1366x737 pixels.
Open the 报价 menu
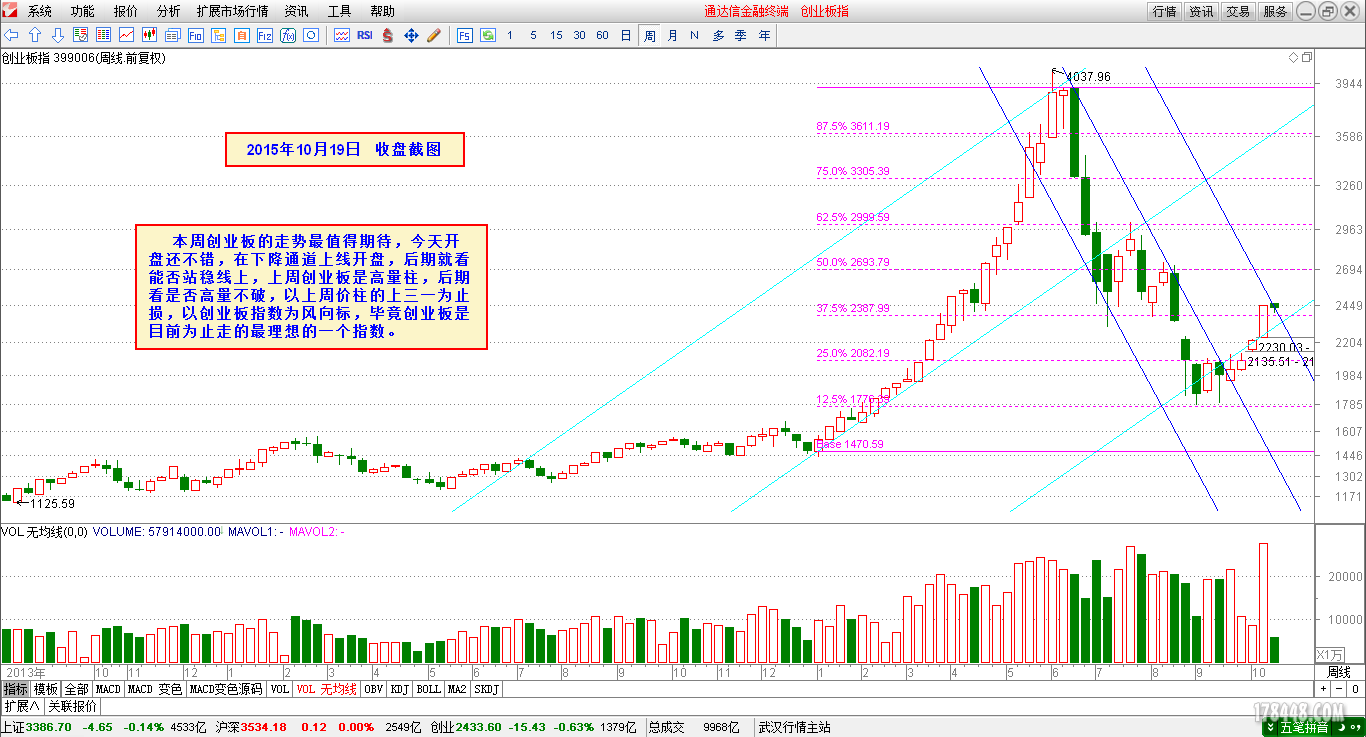coord(126,11)
